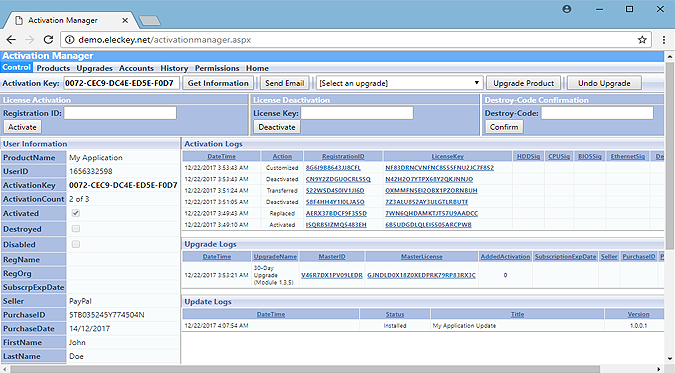Sort Activation Logs by CPUSig column
This screenshot has height=373, width=675.
coord(559,156)
